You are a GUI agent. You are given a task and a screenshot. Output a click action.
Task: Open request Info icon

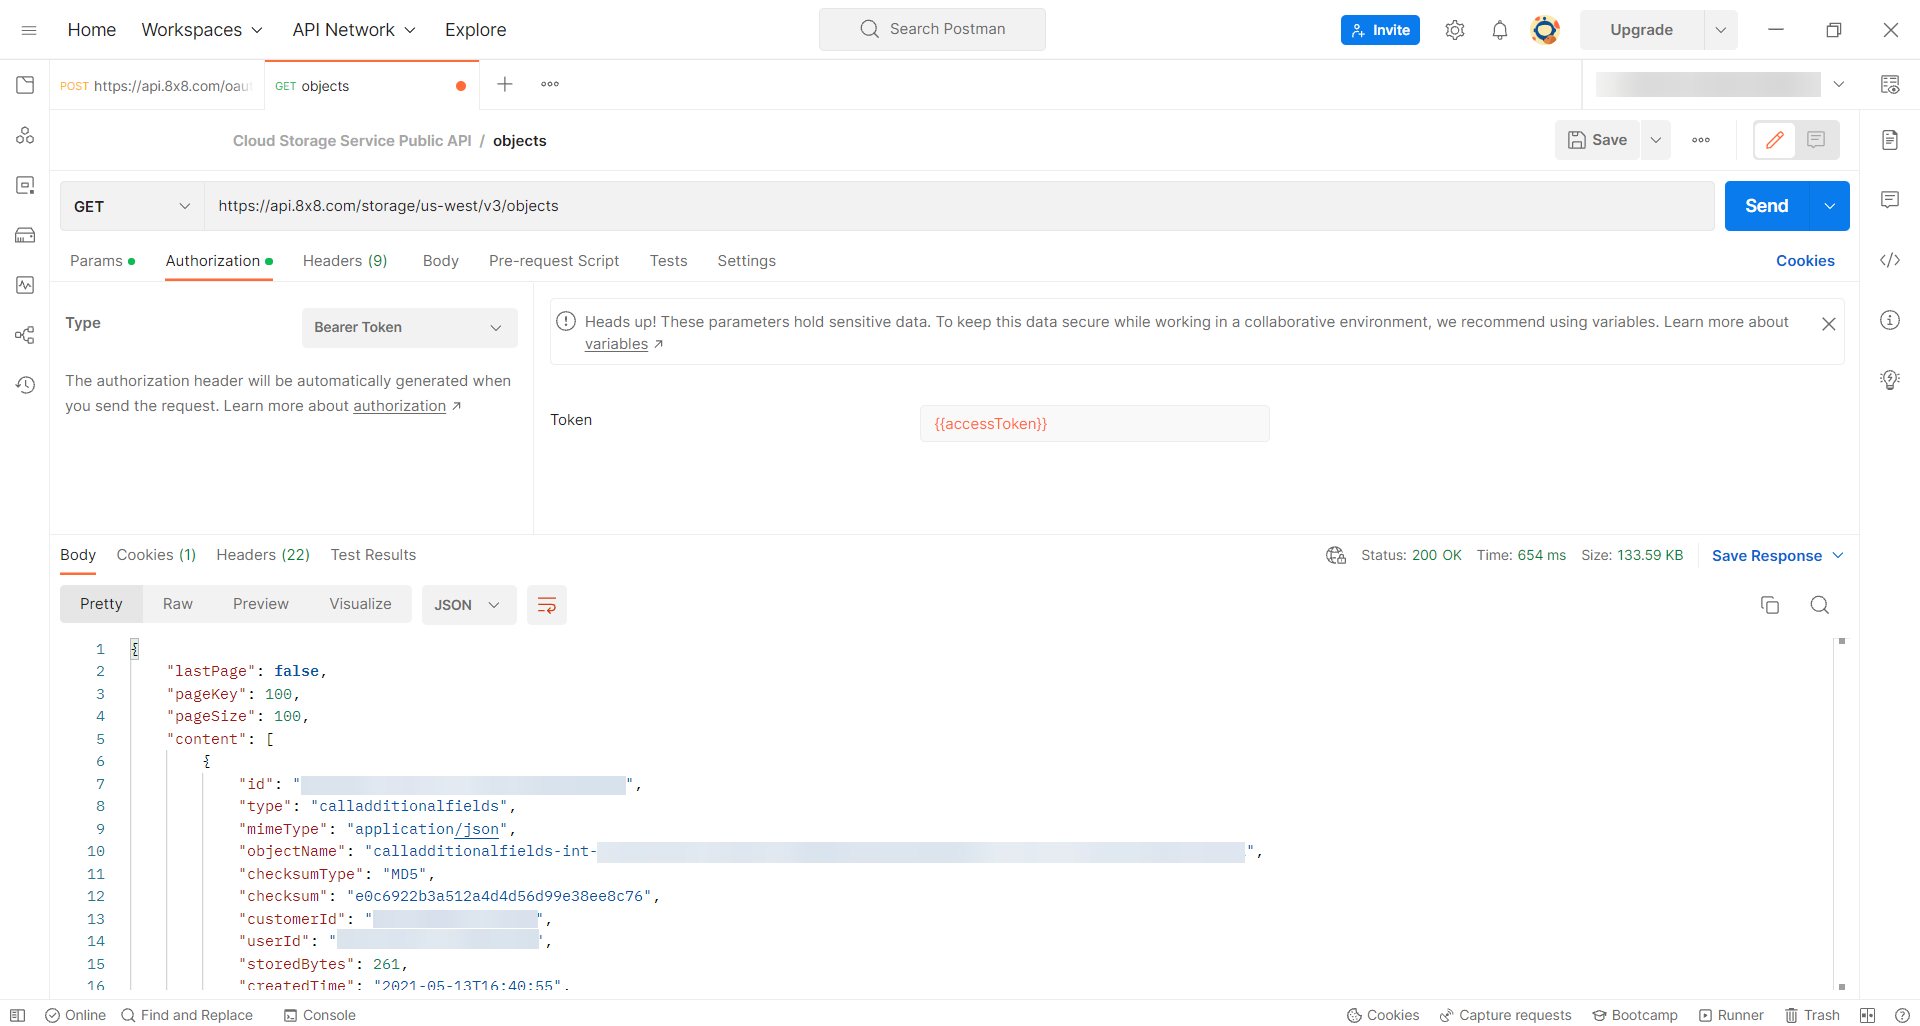tap(1890, 320)
